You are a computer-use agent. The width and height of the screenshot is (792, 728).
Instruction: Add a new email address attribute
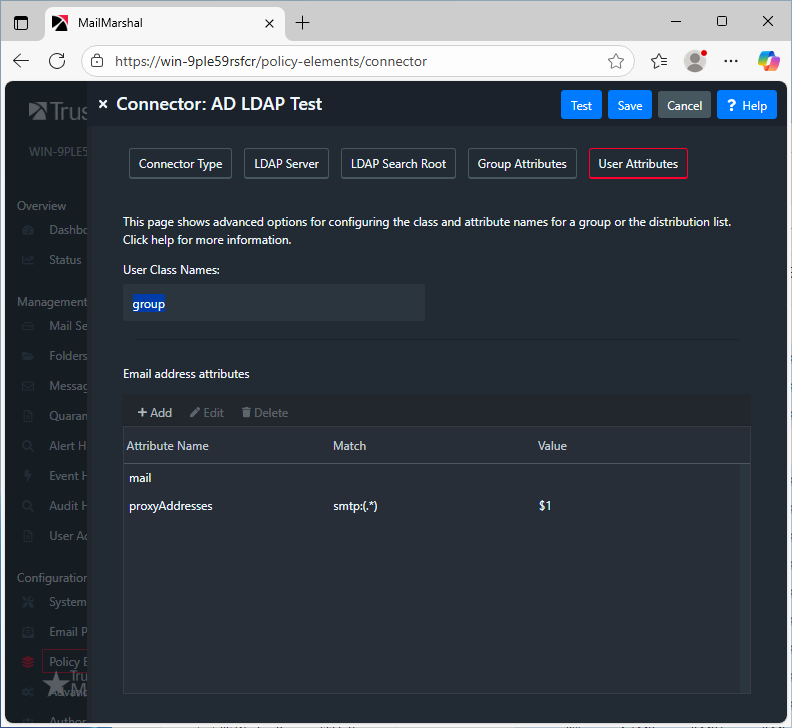[155, 413]
